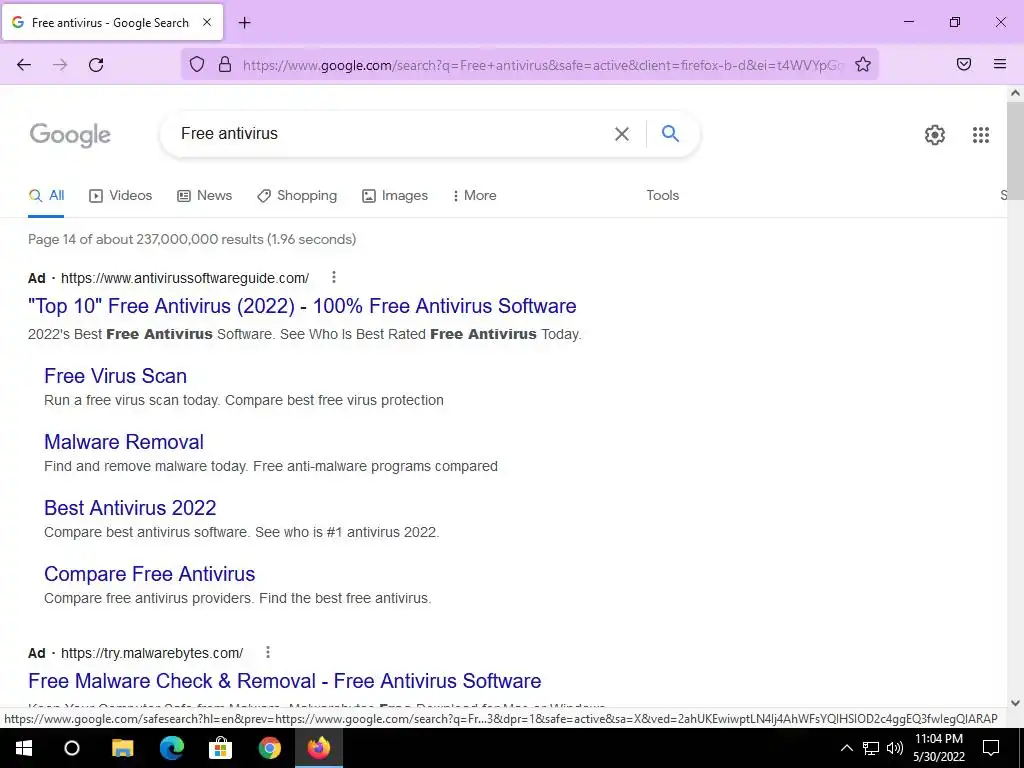Go back to the previous page
This screenshot has width=1024, height=768.
(24, 65)
